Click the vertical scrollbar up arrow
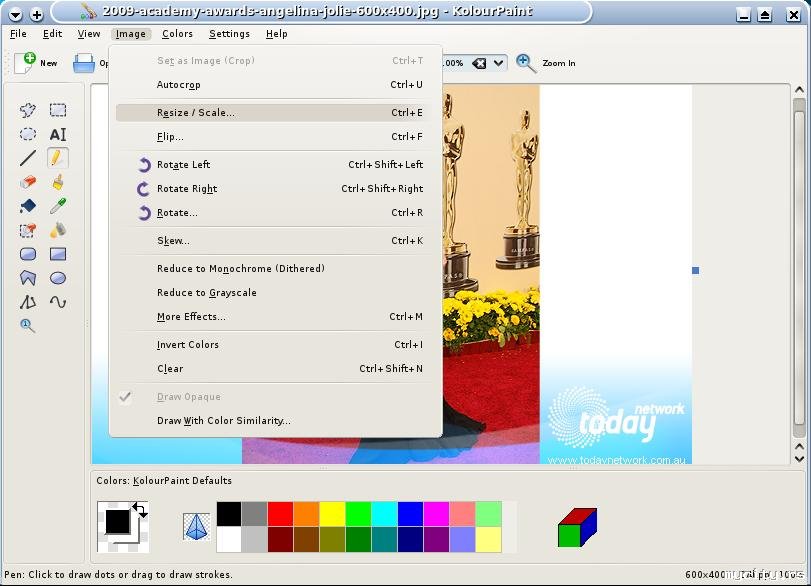This screenshot has width=811, height=586. pyautogui.click(x=800, y=90)
